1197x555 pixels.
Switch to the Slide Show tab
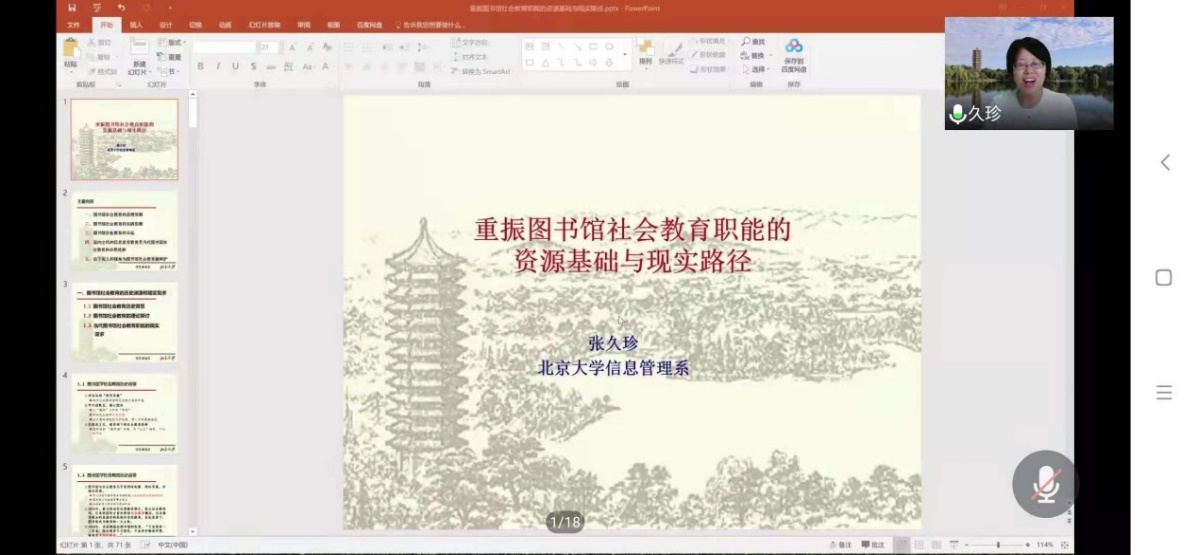[263, 25]
